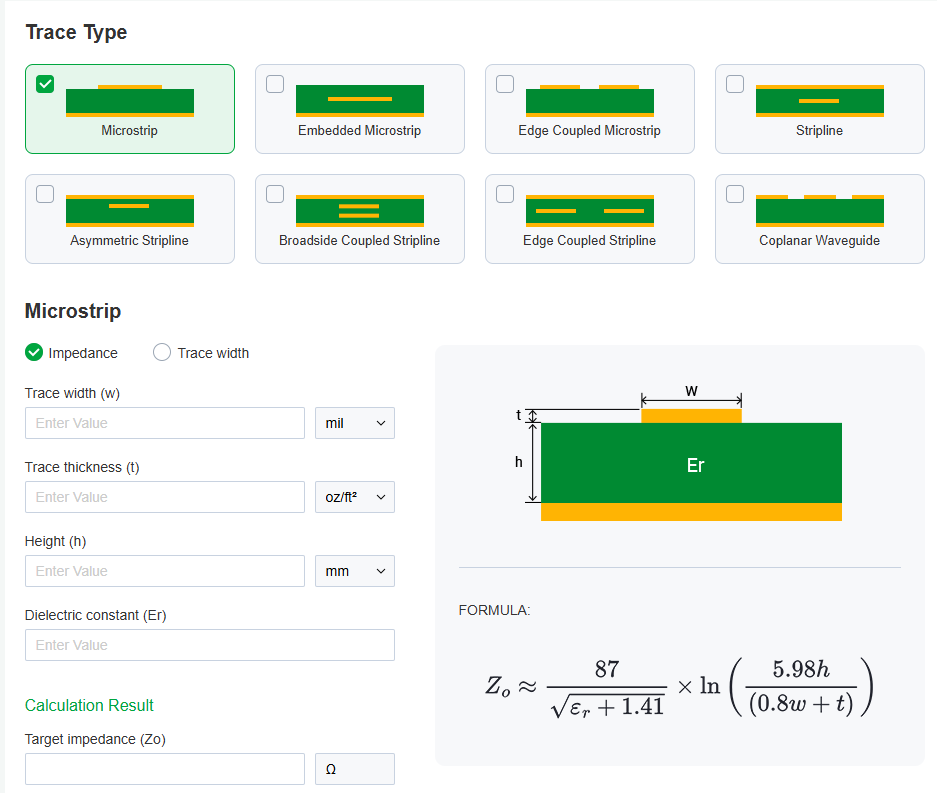Pick the Stripline trace type diagram
The height and width of the screenshot is (793, 937).
tap(820, 100)
